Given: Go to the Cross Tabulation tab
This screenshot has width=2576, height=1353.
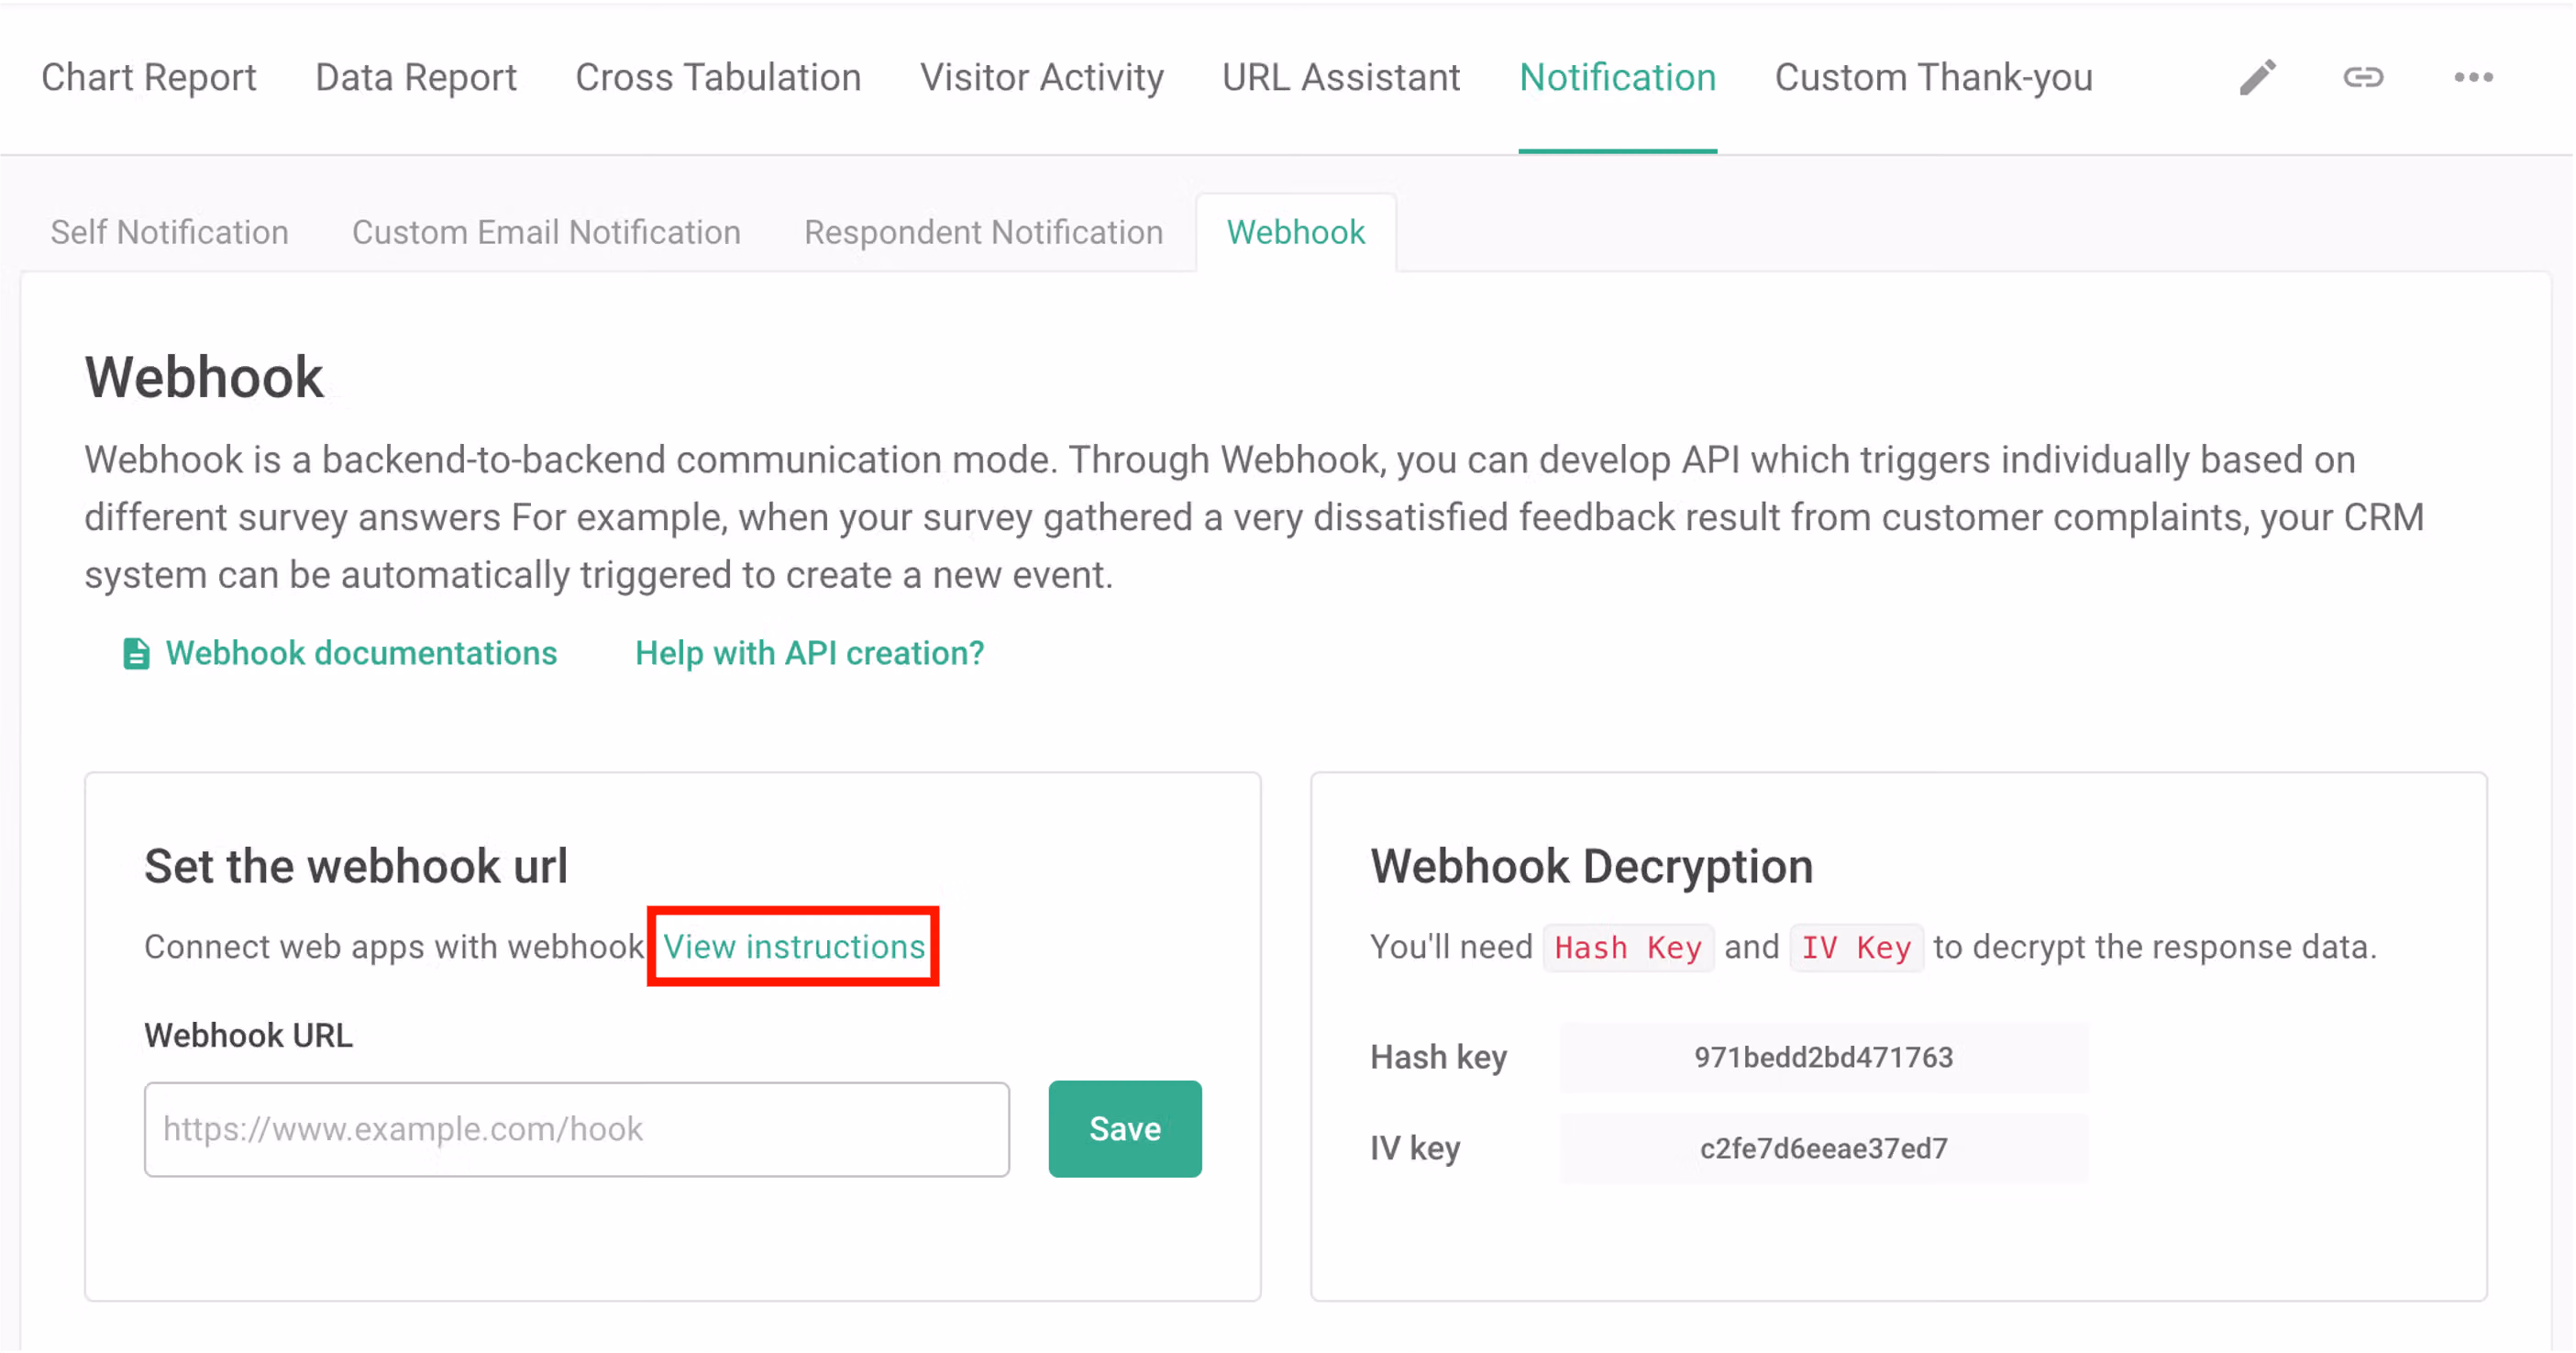Looking at the screenshot, I should [718, 77].
